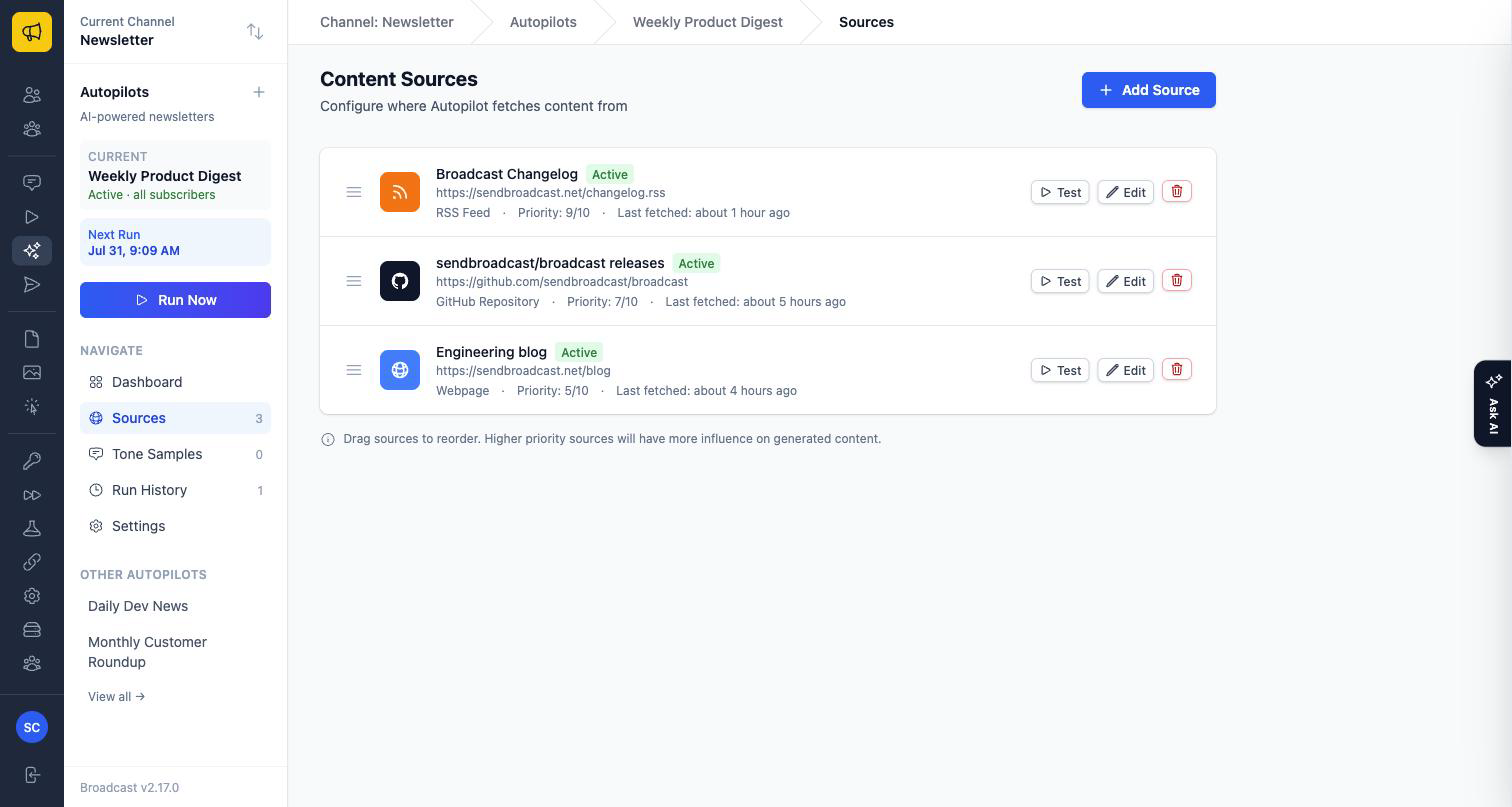Screen dimensions: 1512x807
Task: Select Sources in the Navigate menu
Action: coord(175,418)
